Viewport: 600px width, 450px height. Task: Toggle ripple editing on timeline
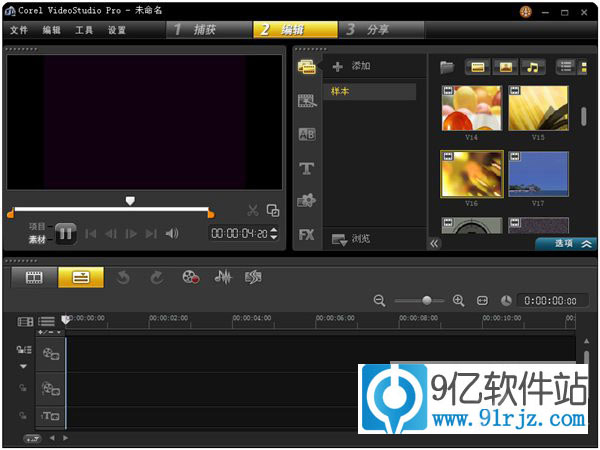tap(24, 349)
